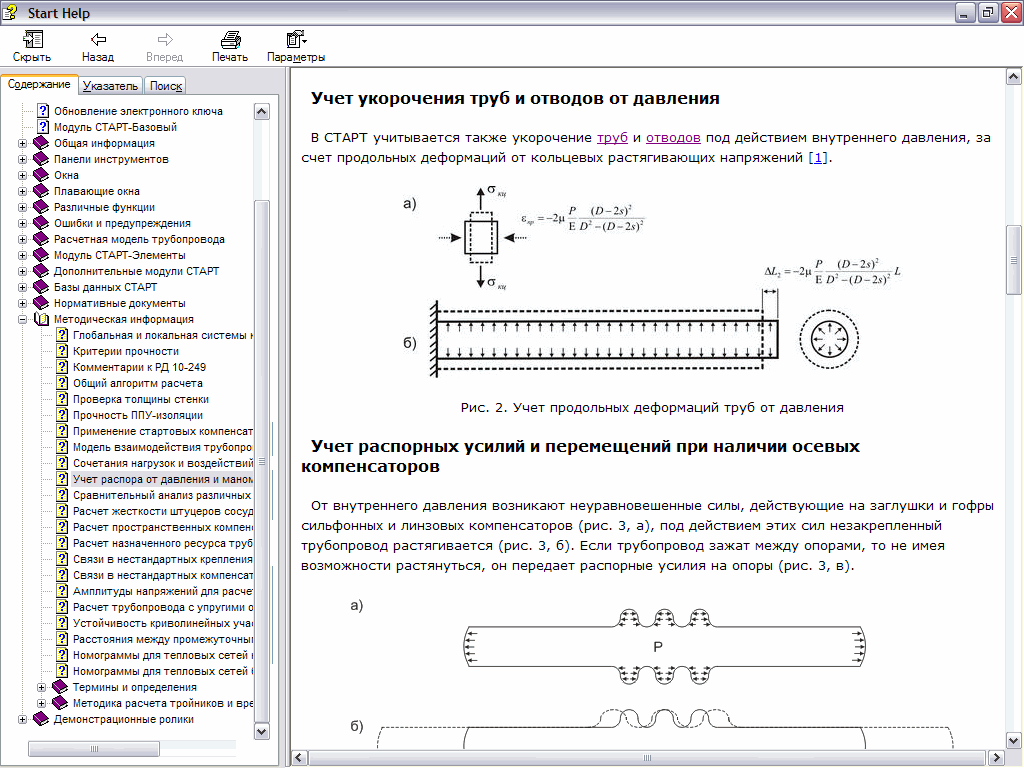Expand the Общая информация node

[x=23, y=143]
